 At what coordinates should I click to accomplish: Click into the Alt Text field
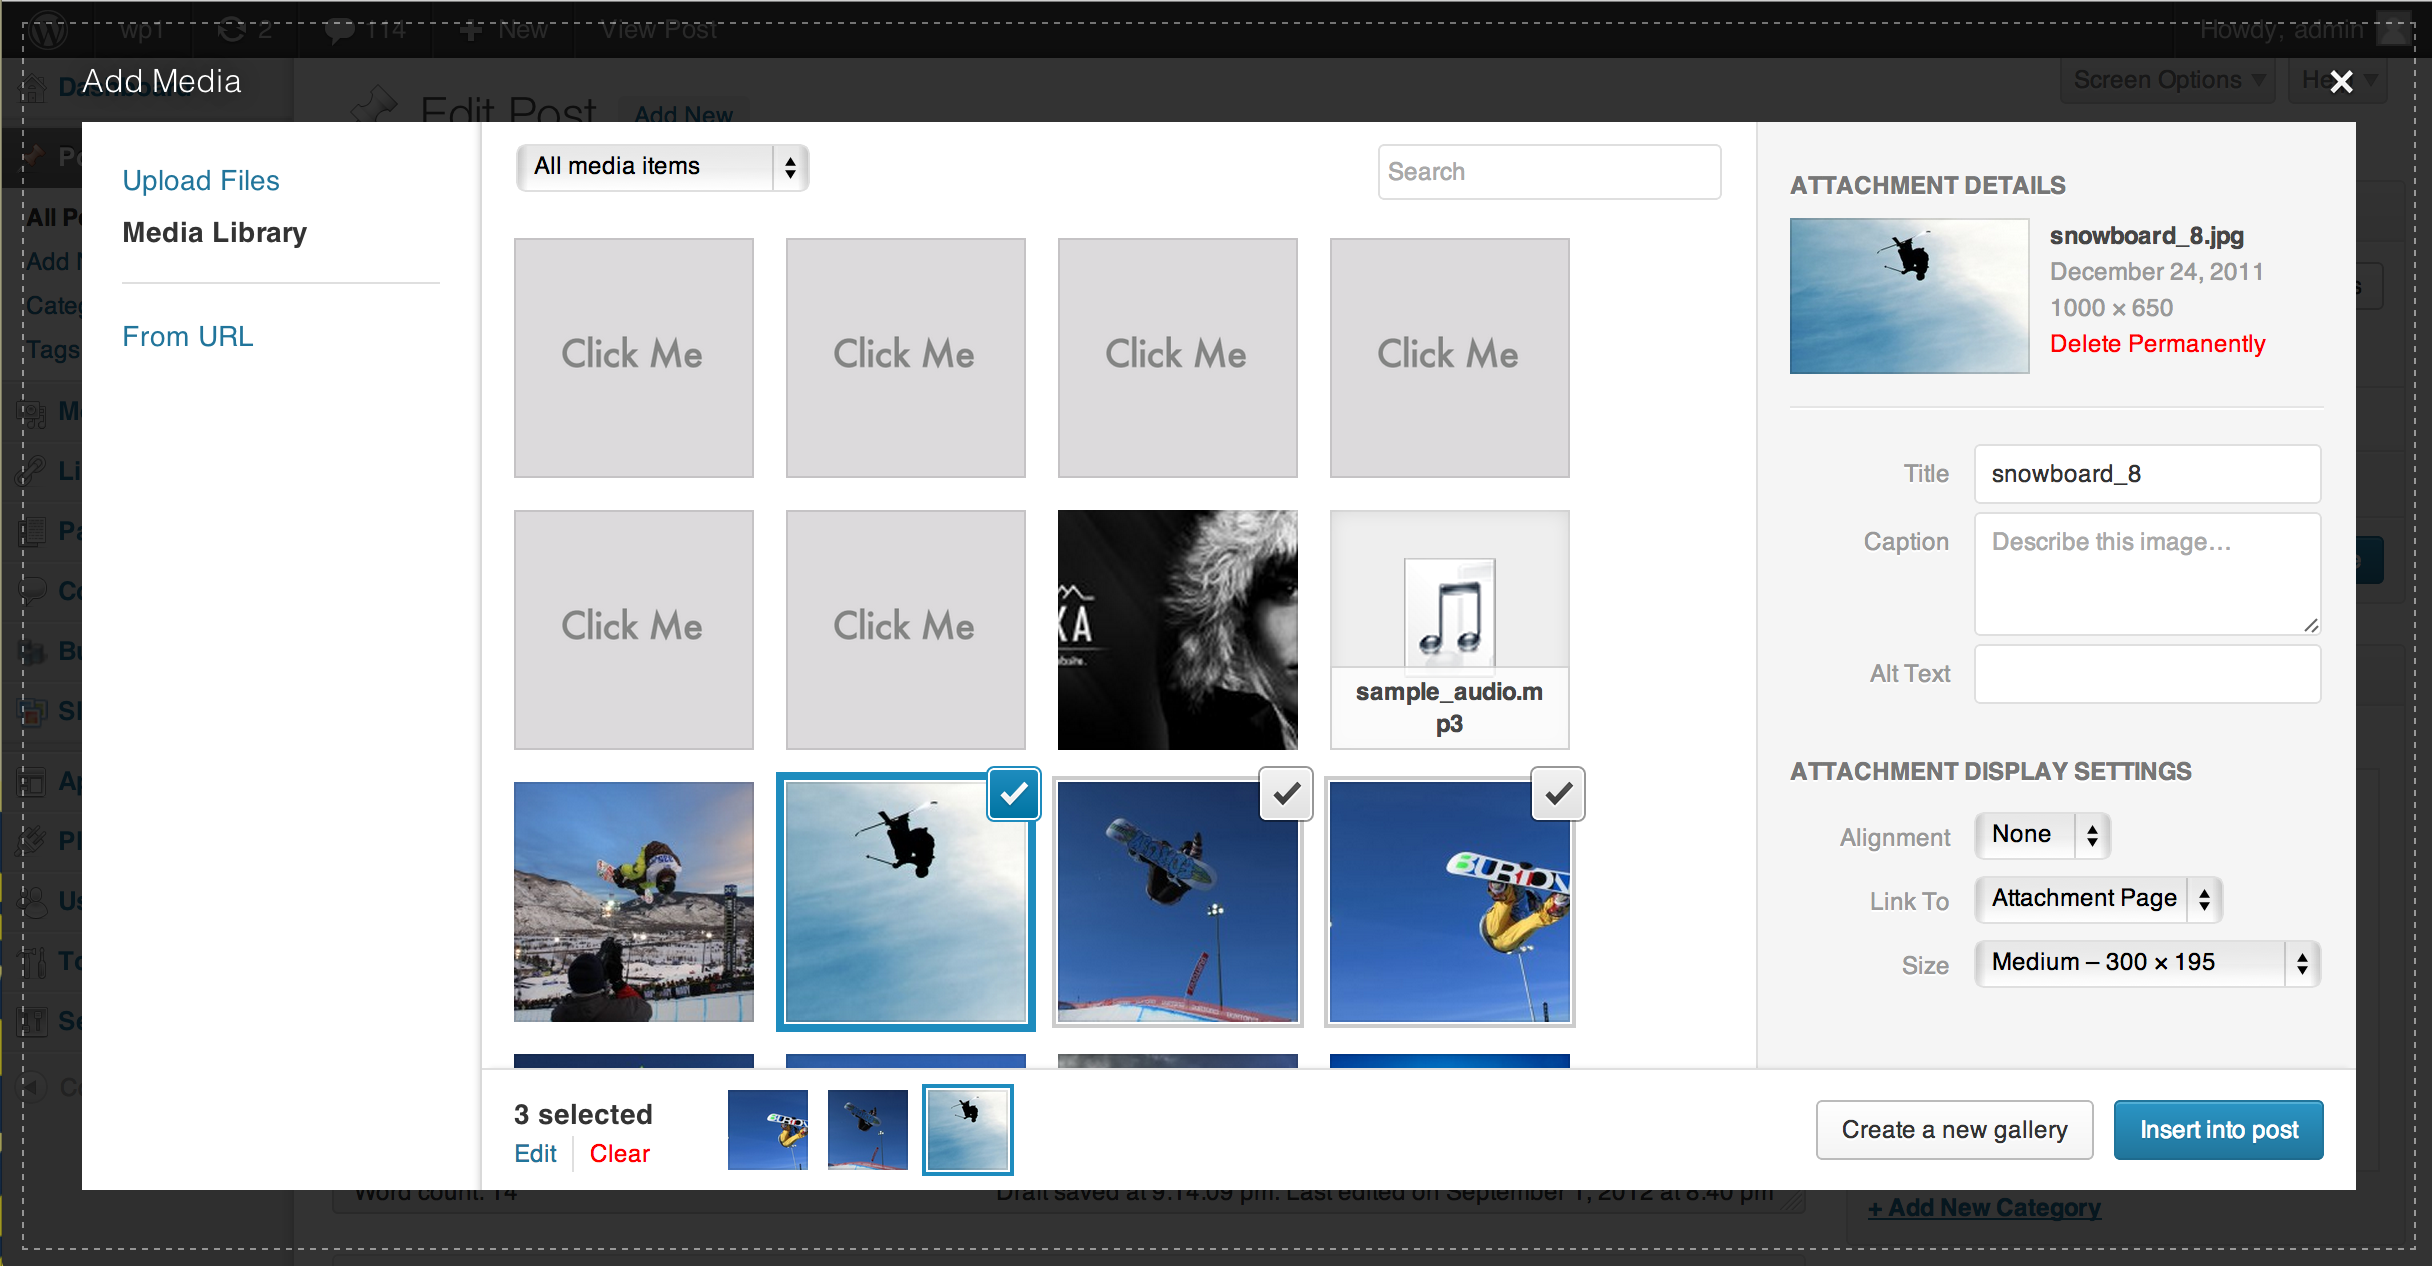click(x=2147, y=674)
